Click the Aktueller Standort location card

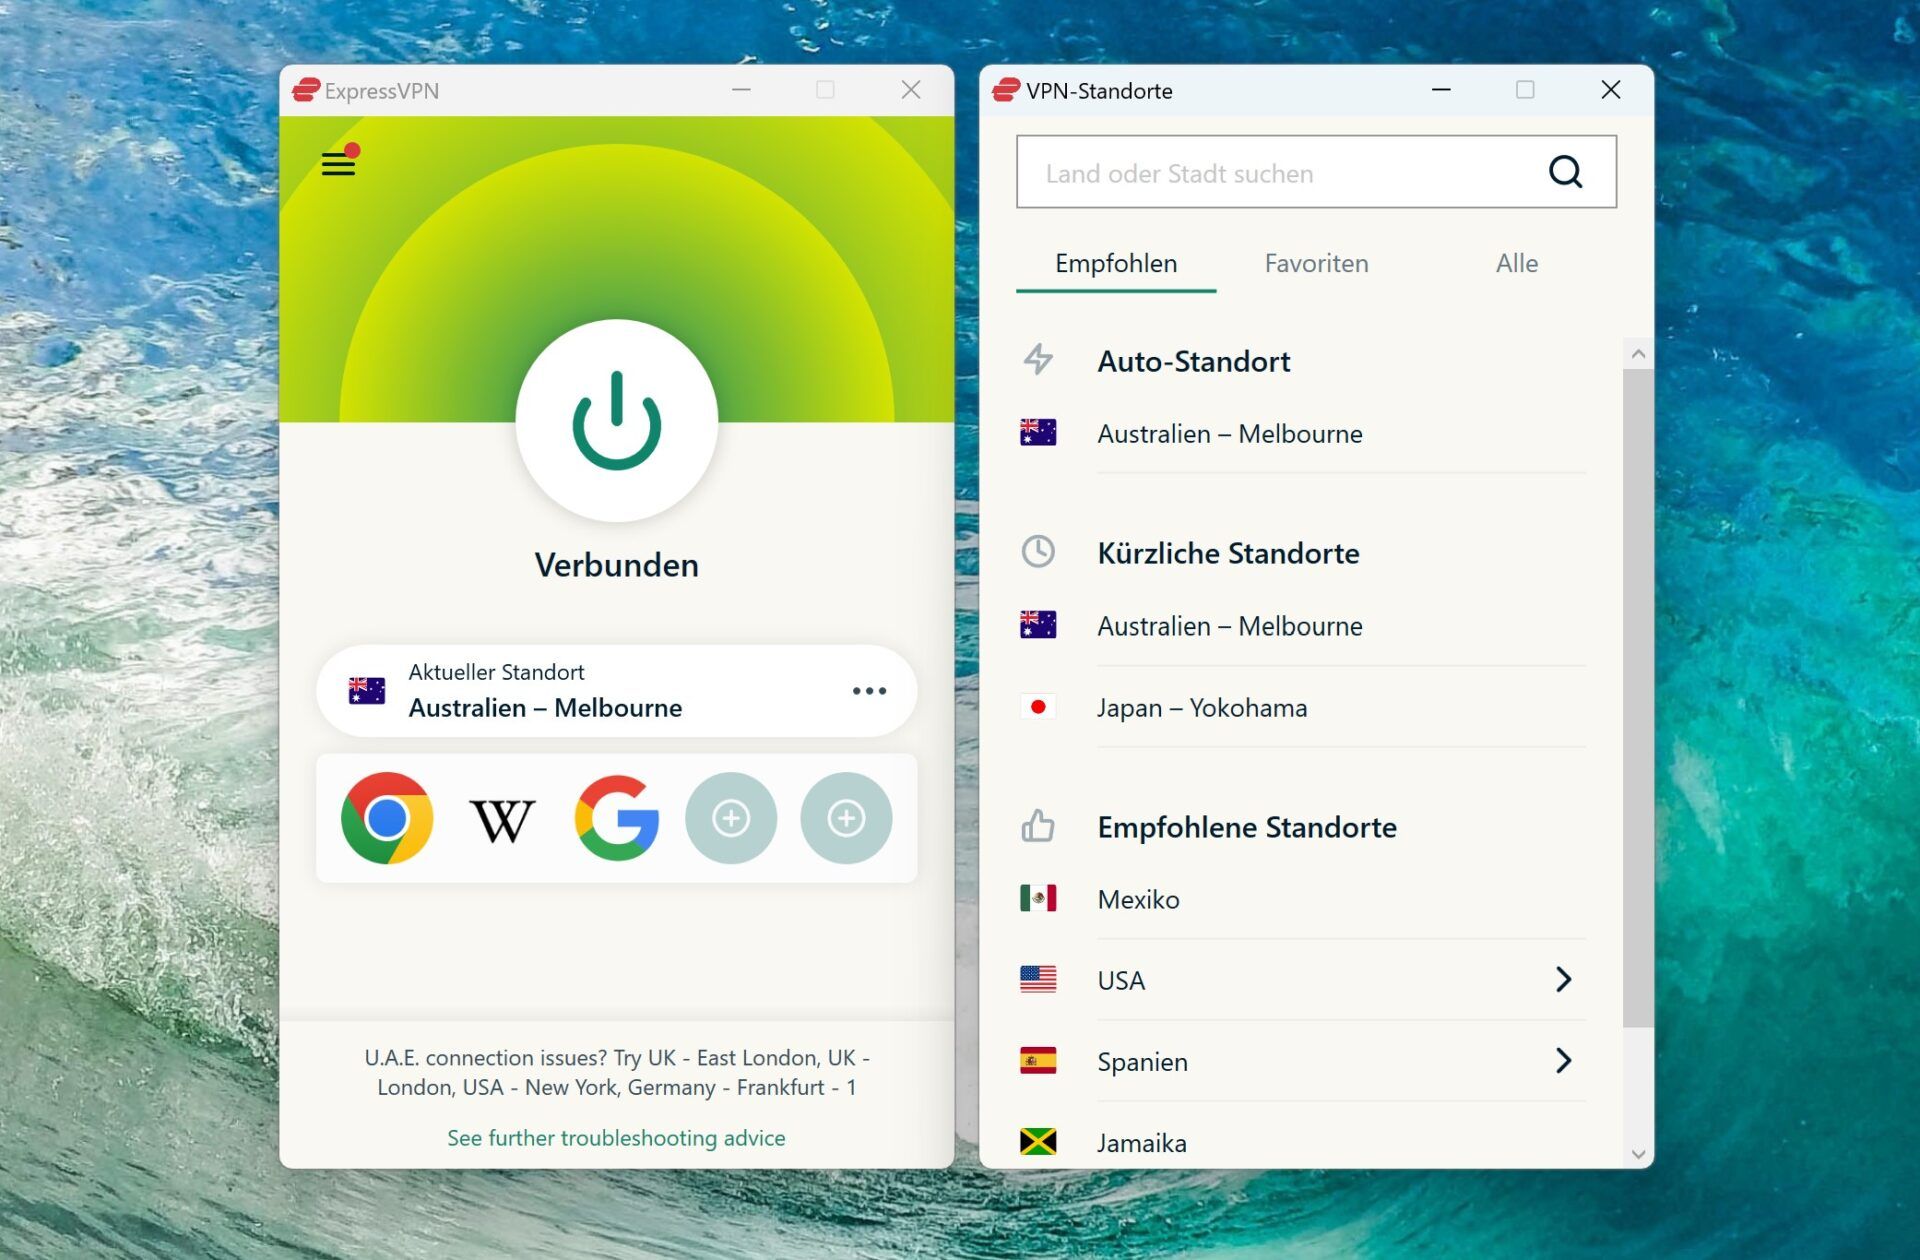coord(617,691)
